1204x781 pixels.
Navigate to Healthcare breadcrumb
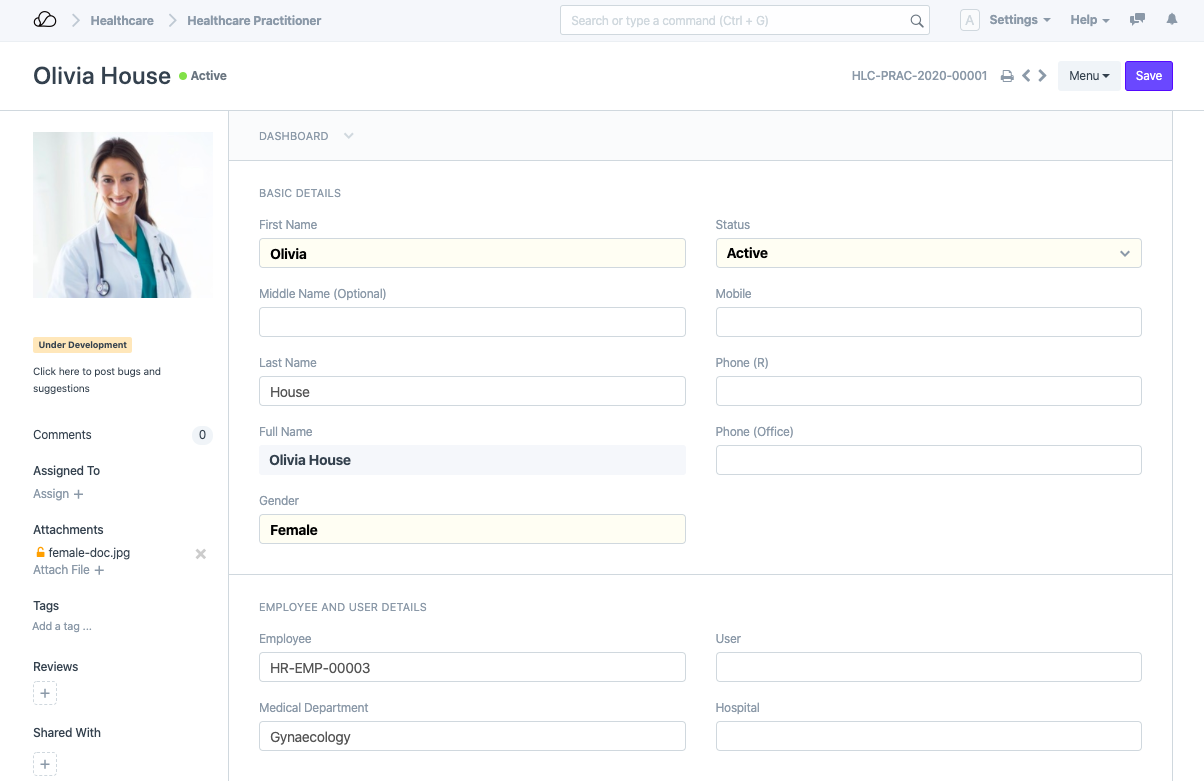[122, 20]
